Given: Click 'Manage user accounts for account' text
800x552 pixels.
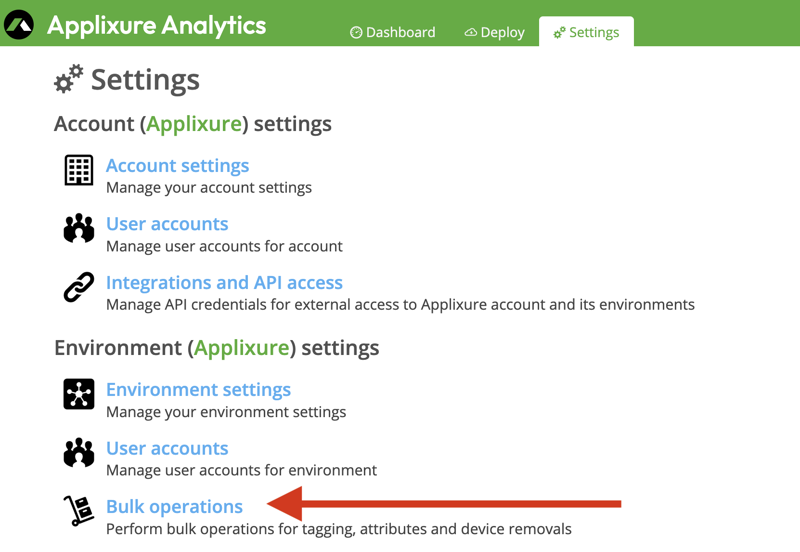Looking at the screenshot, I should pyautogui.click(x=224, y=246).
